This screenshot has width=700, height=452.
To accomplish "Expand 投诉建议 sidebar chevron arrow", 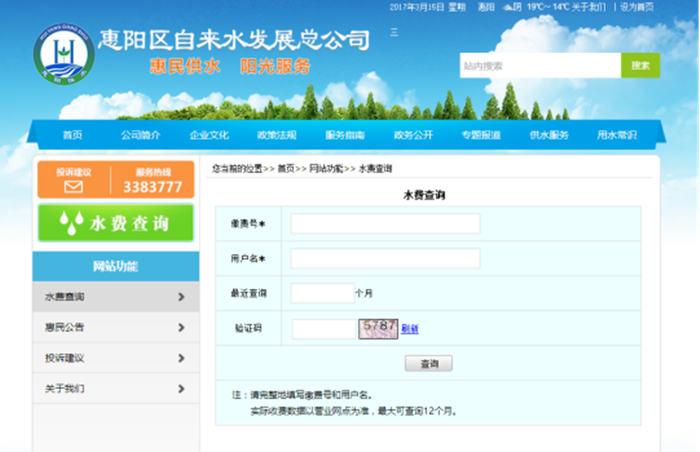I will [180, 357].
